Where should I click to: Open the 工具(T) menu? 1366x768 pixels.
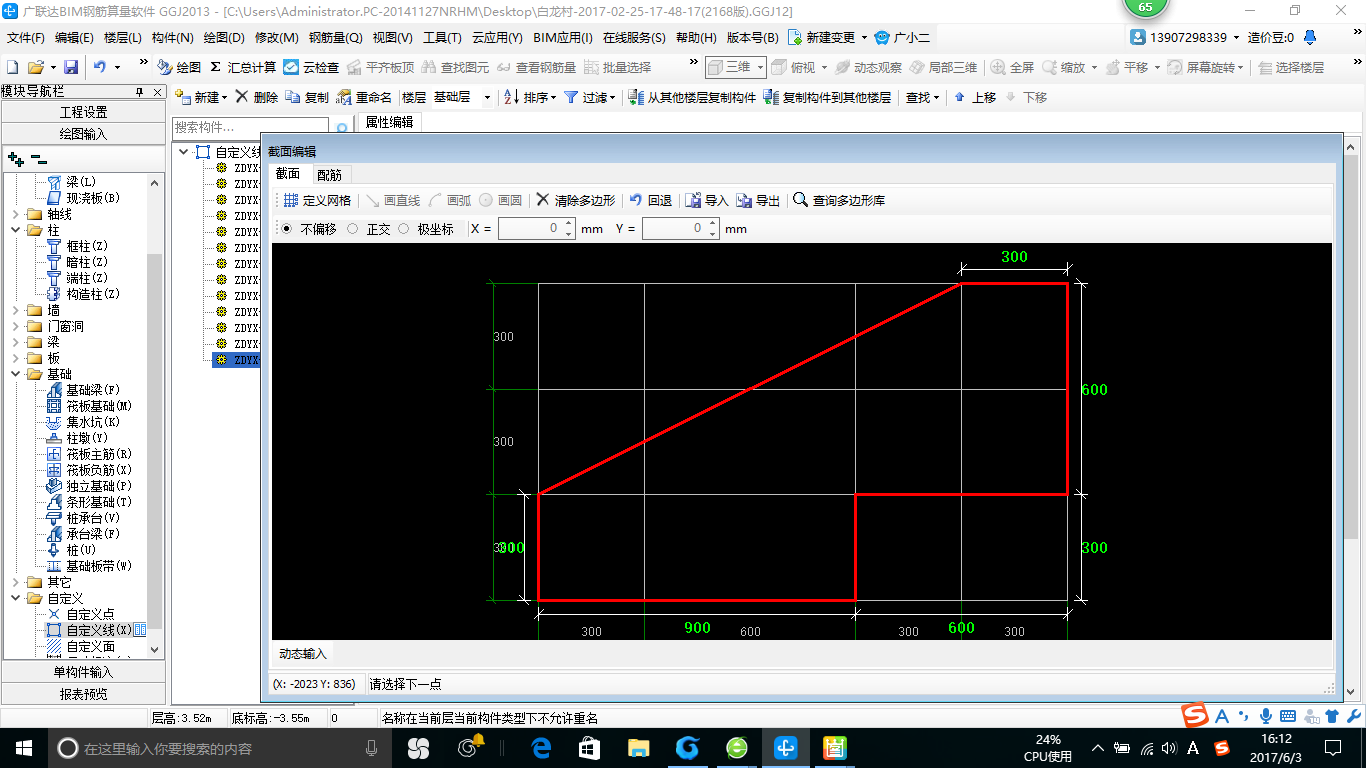(442, 38)
